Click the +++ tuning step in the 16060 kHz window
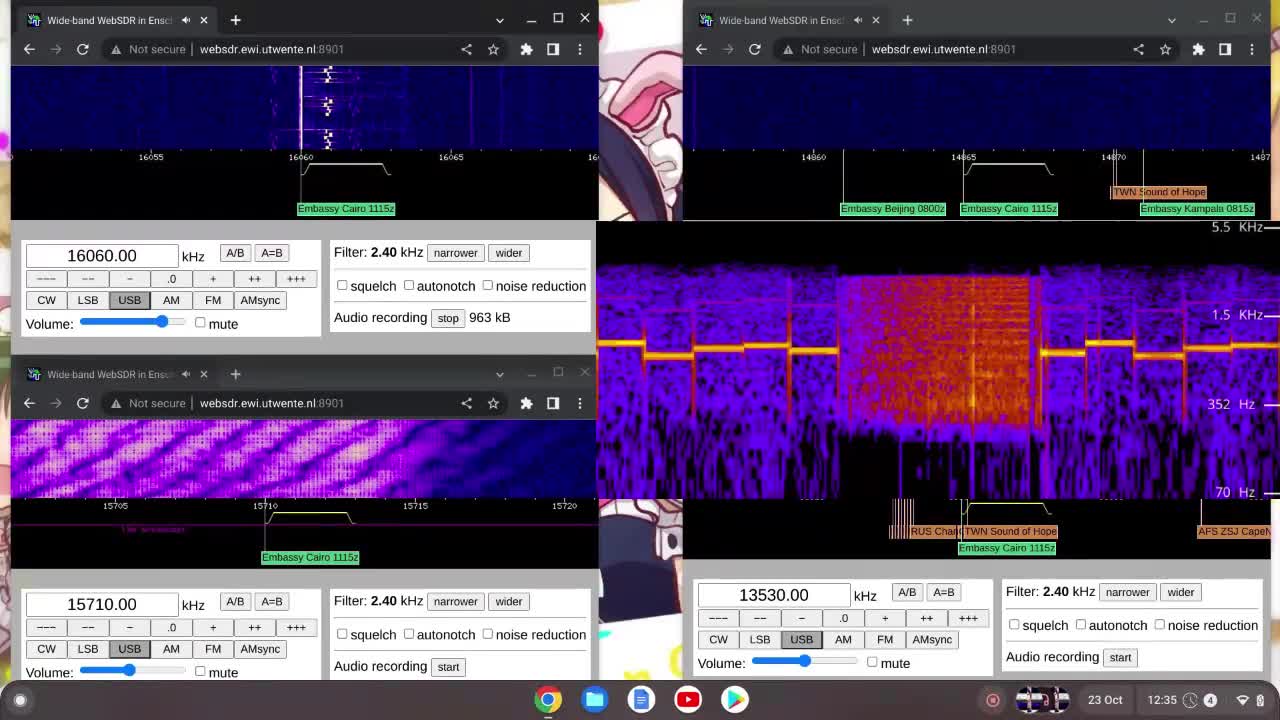Viewport: 1280px width, 720px height. (296, 279)
